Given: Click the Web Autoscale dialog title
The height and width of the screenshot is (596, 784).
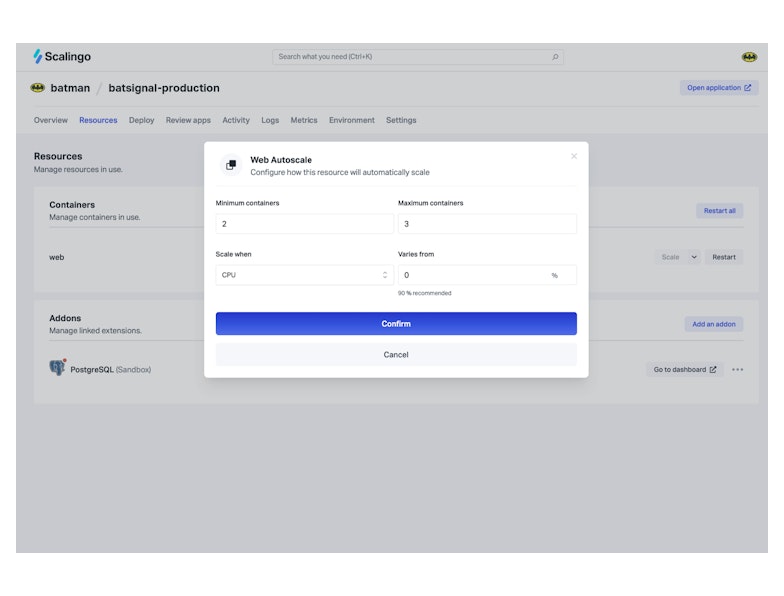Looking at the screenshot, I should click(281, 160).
